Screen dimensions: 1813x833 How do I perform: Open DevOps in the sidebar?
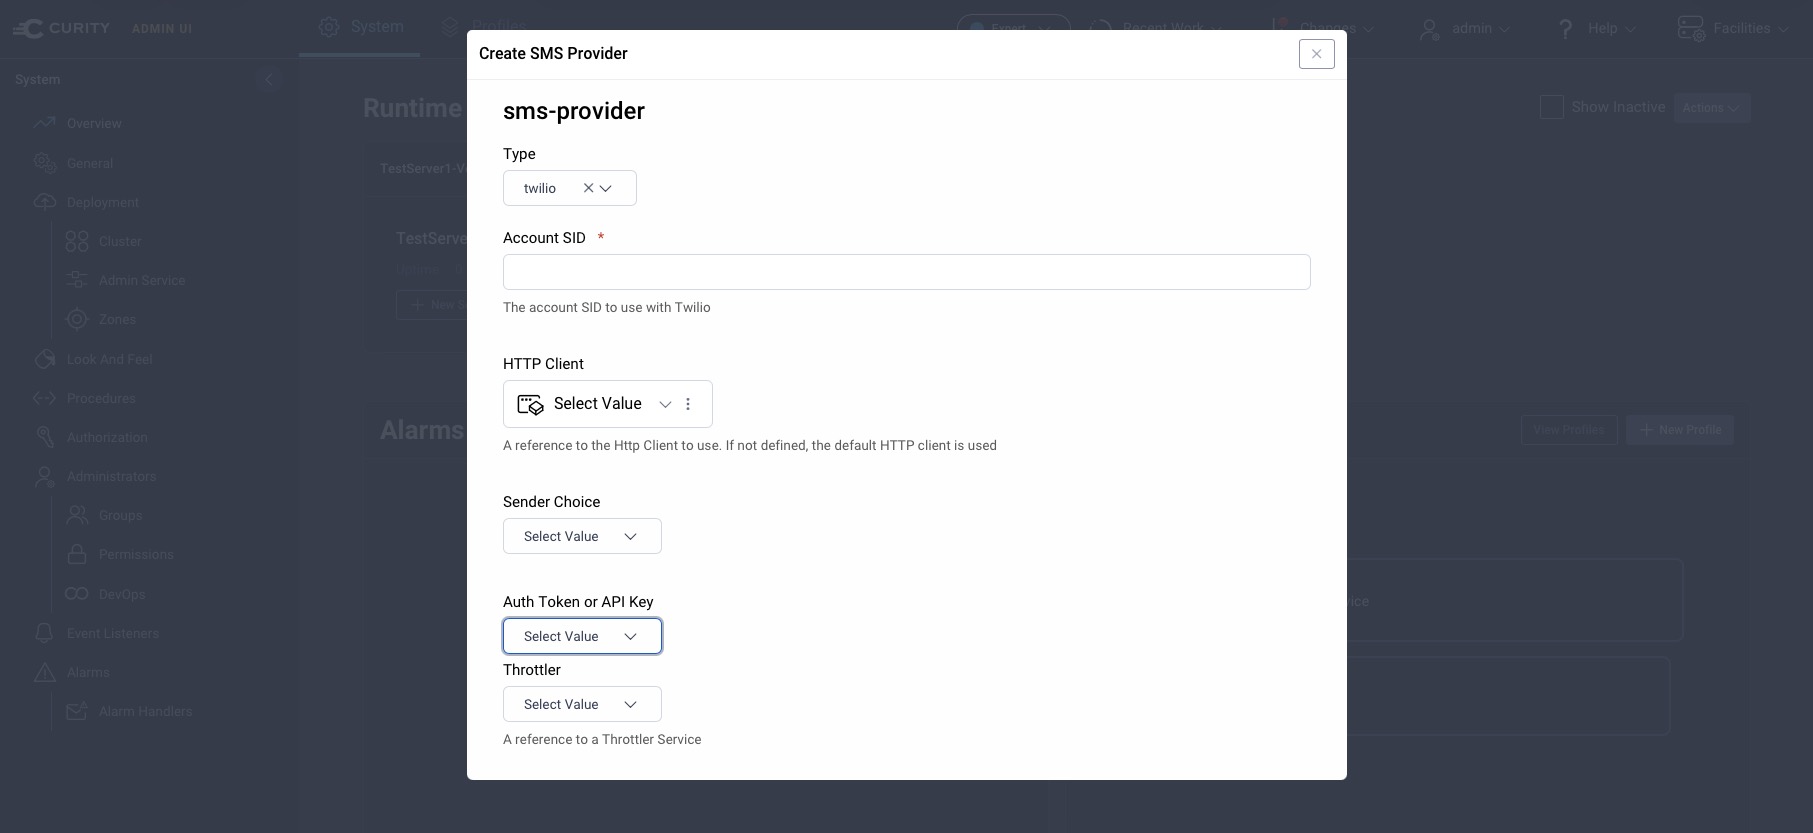(122, 594)
